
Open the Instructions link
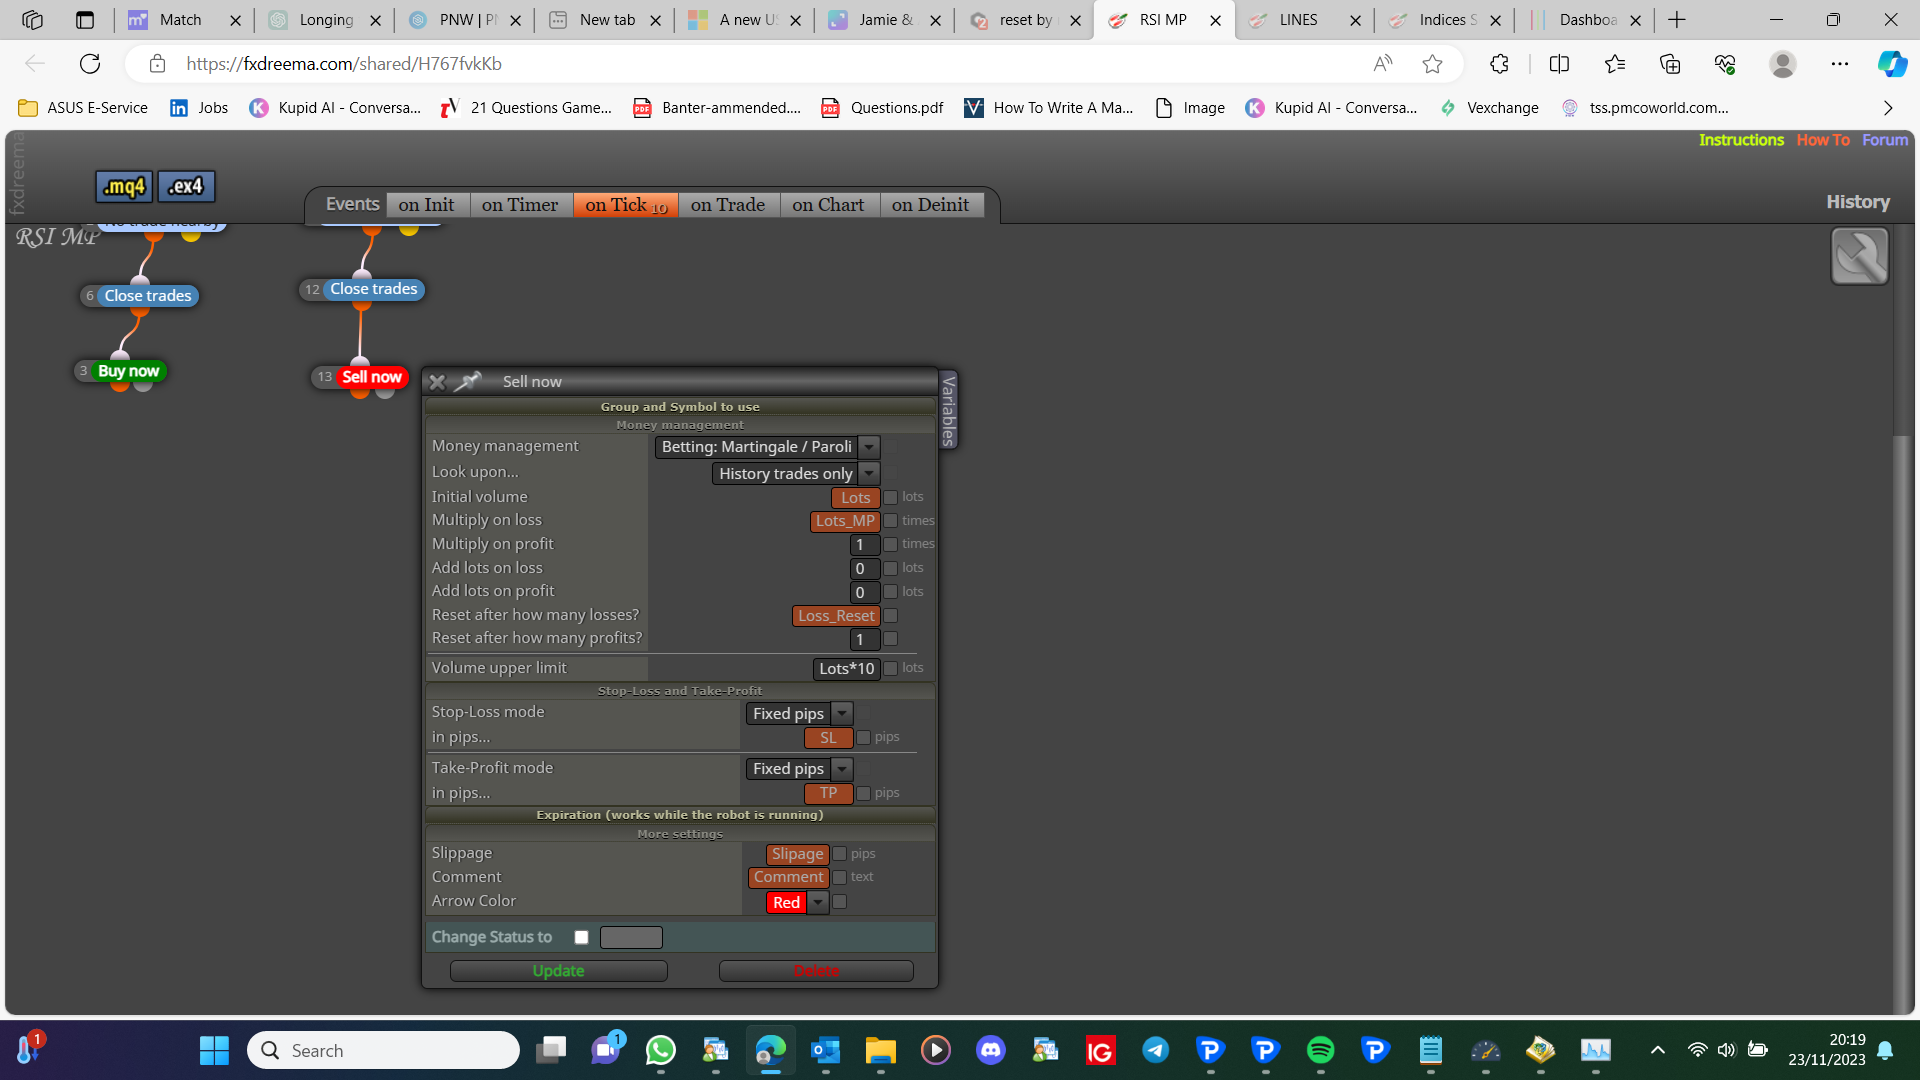click(x=1741, y=140)
